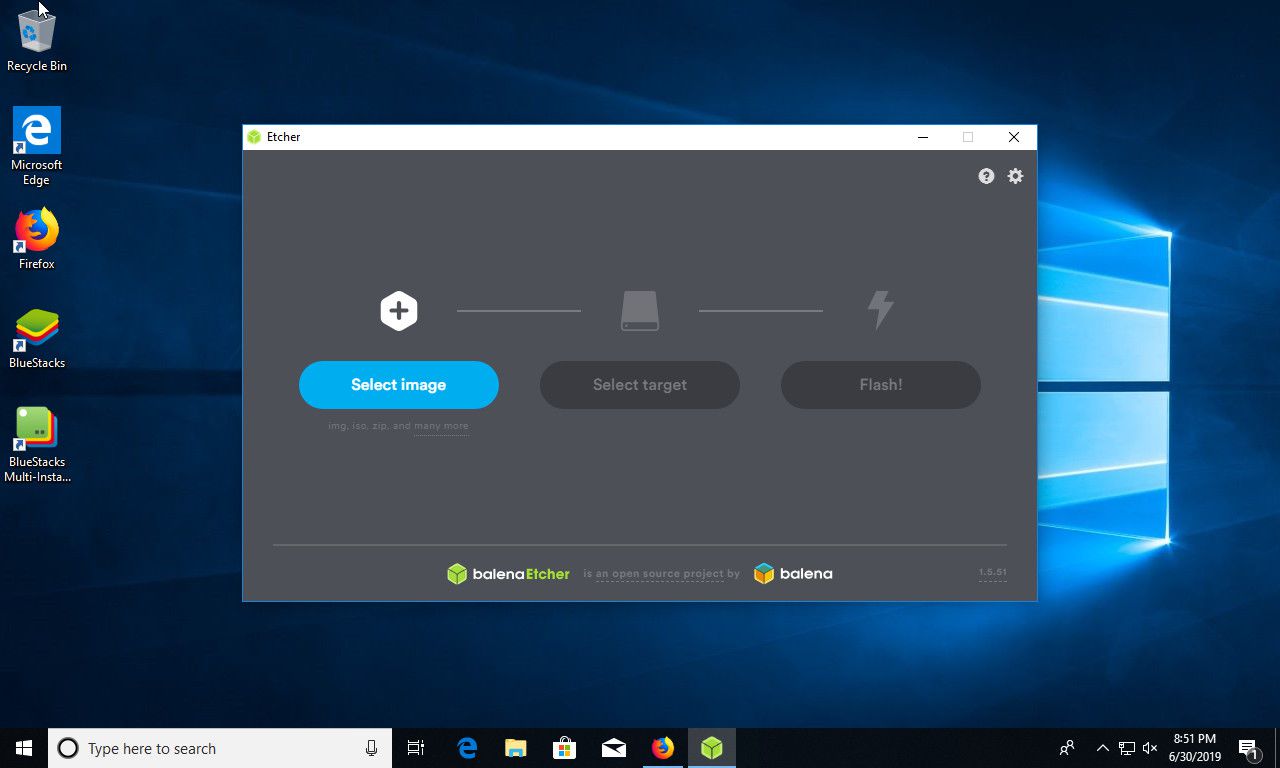Click the plus hexagon image icon

[398, 311]
